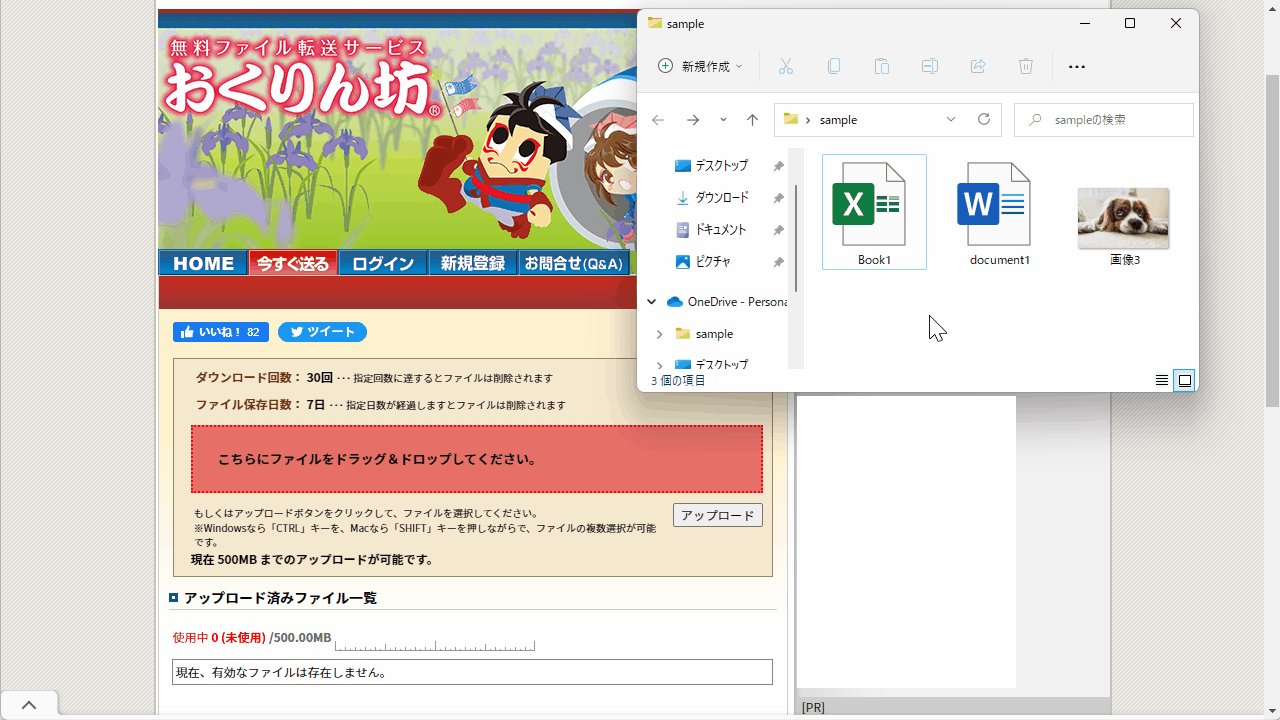The height and width of the screenshot is (720, 1280).
Task: Focus the sampleの検索 search box
Action: pyautogui.click(x=1104, y=120)
